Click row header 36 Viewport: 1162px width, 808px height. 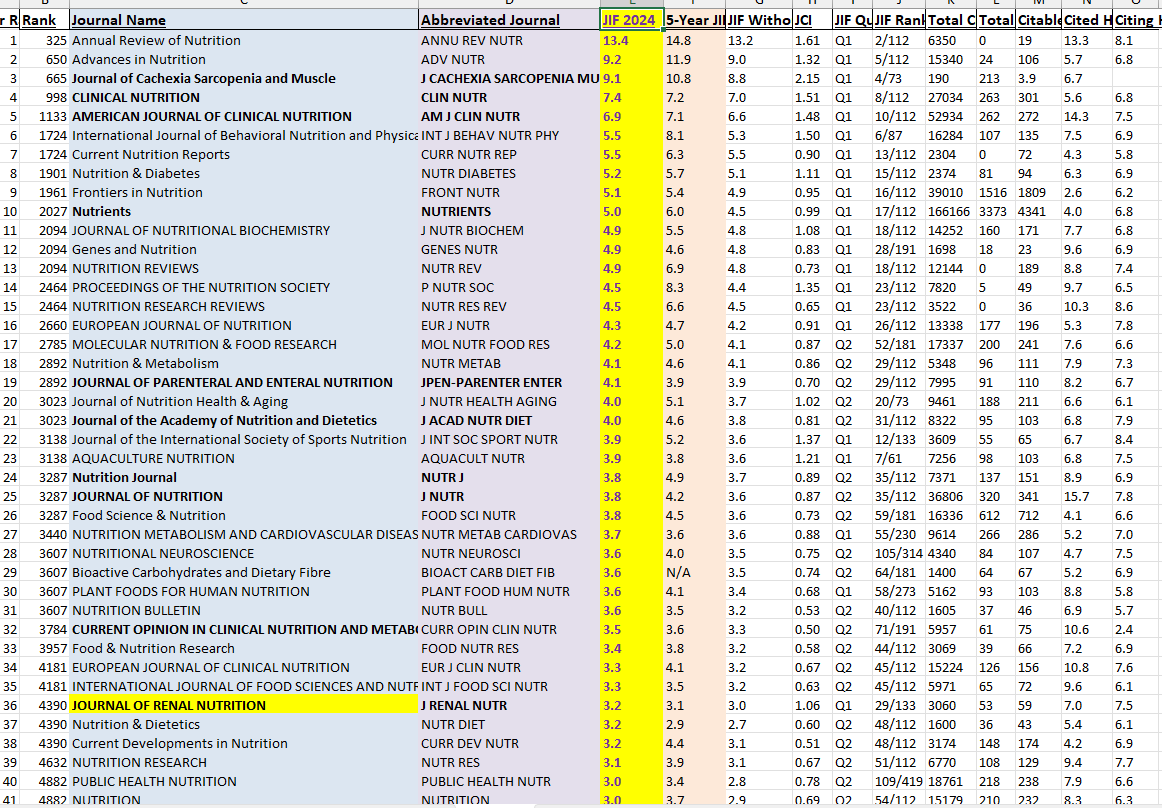click(x=10, y=706)
